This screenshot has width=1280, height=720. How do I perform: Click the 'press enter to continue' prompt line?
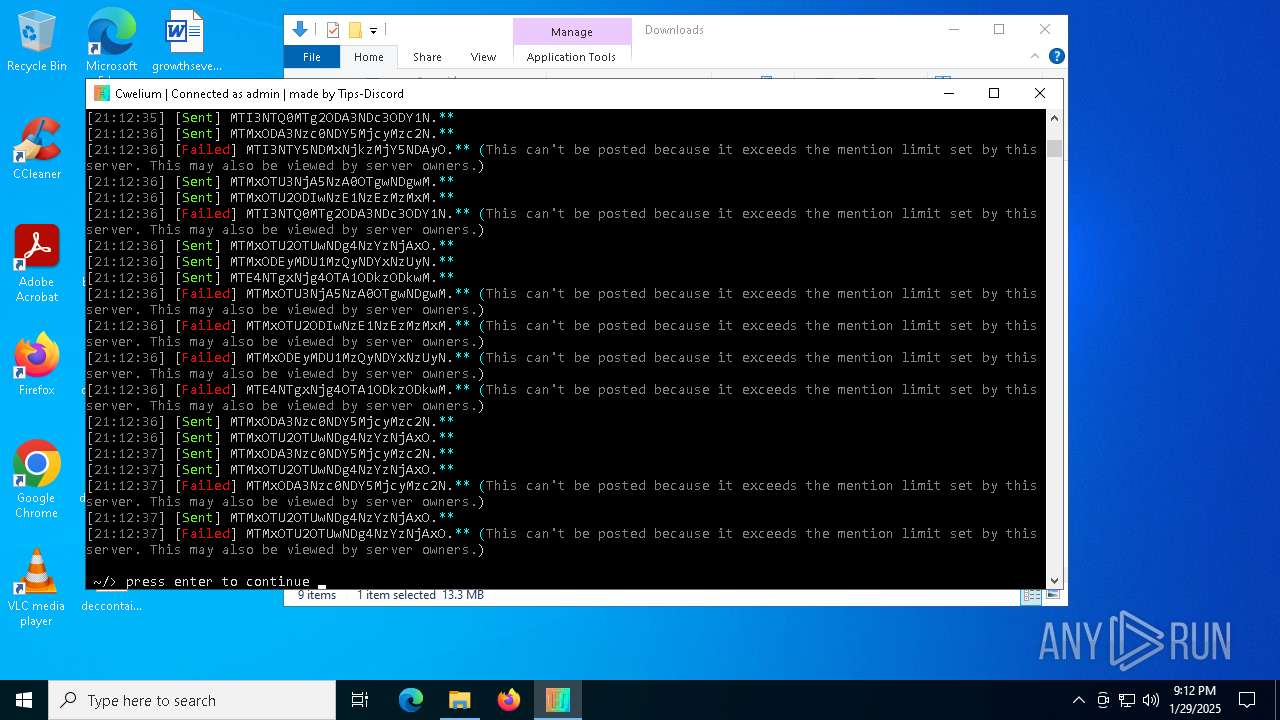[x=218, y=581]
